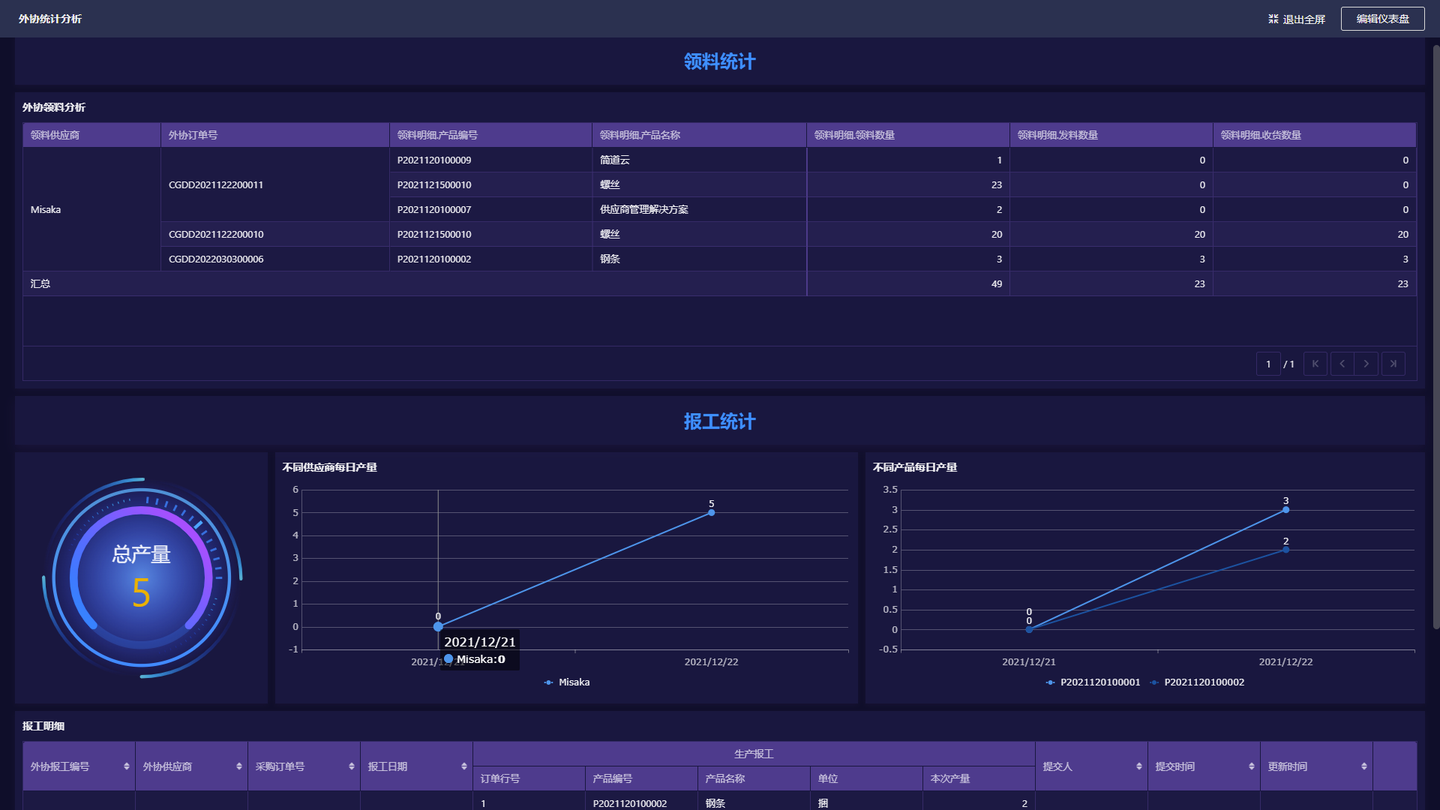Screen dimensions: 1440x810
Task: Click the 钢条 cell in 领料 table
Action: pos(699,259)
